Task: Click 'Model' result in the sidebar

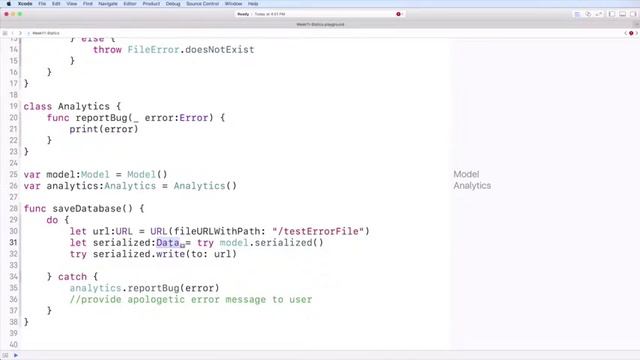Action: pos(466,174)
